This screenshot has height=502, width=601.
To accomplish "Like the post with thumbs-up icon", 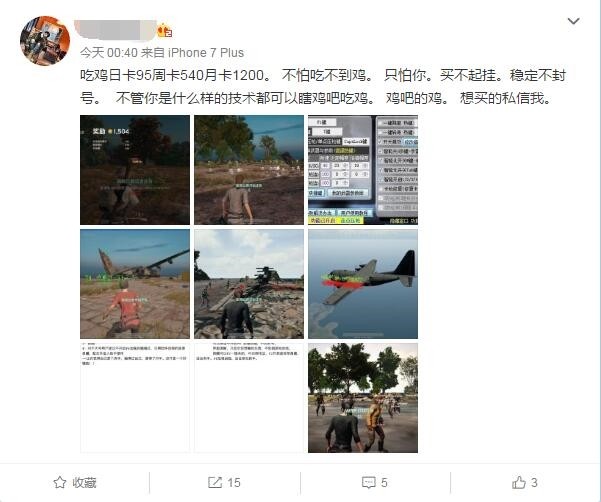I will click(x=519, y=482).
